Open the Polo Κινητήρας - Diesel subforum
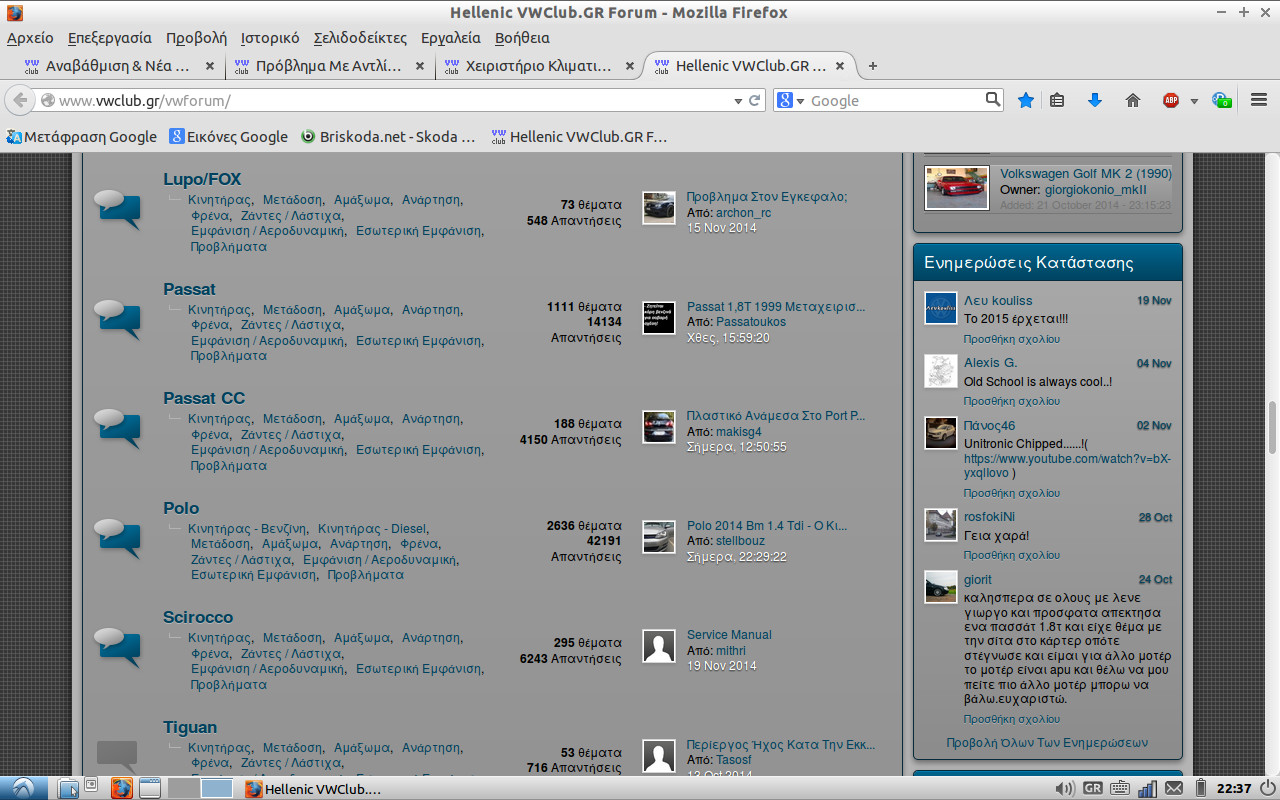The height and width of the screenshot is (800, 1280). [x=372, y=528]
